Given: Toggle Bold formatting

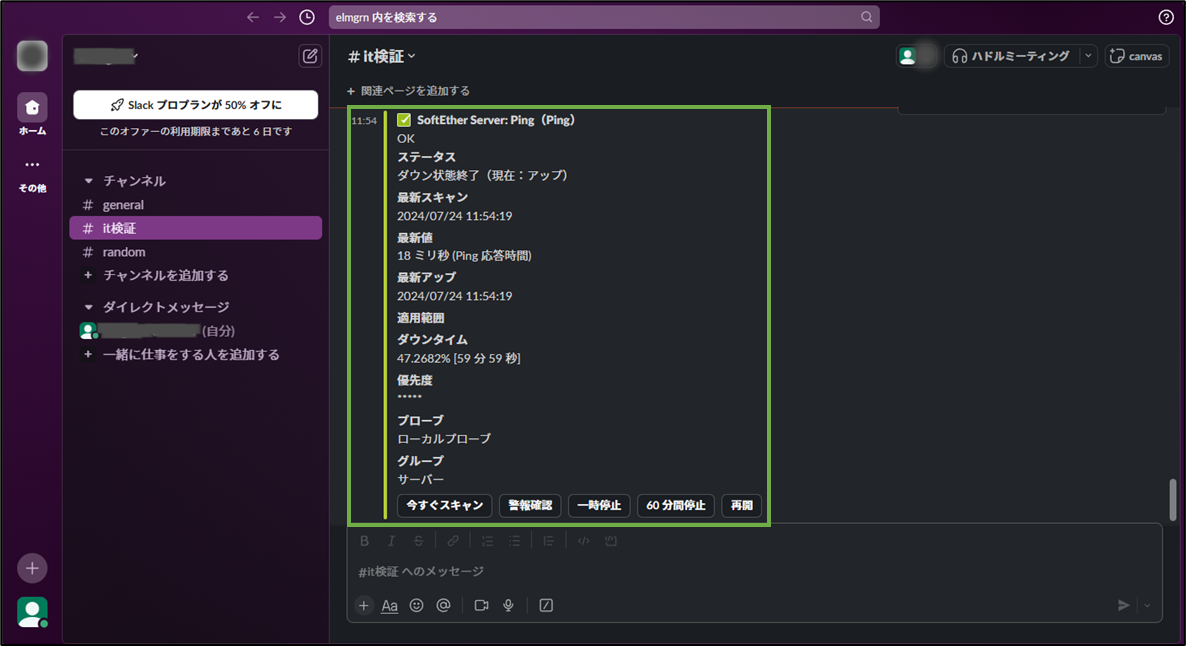Looking at the screenshot, I should [x=365, y=541].
